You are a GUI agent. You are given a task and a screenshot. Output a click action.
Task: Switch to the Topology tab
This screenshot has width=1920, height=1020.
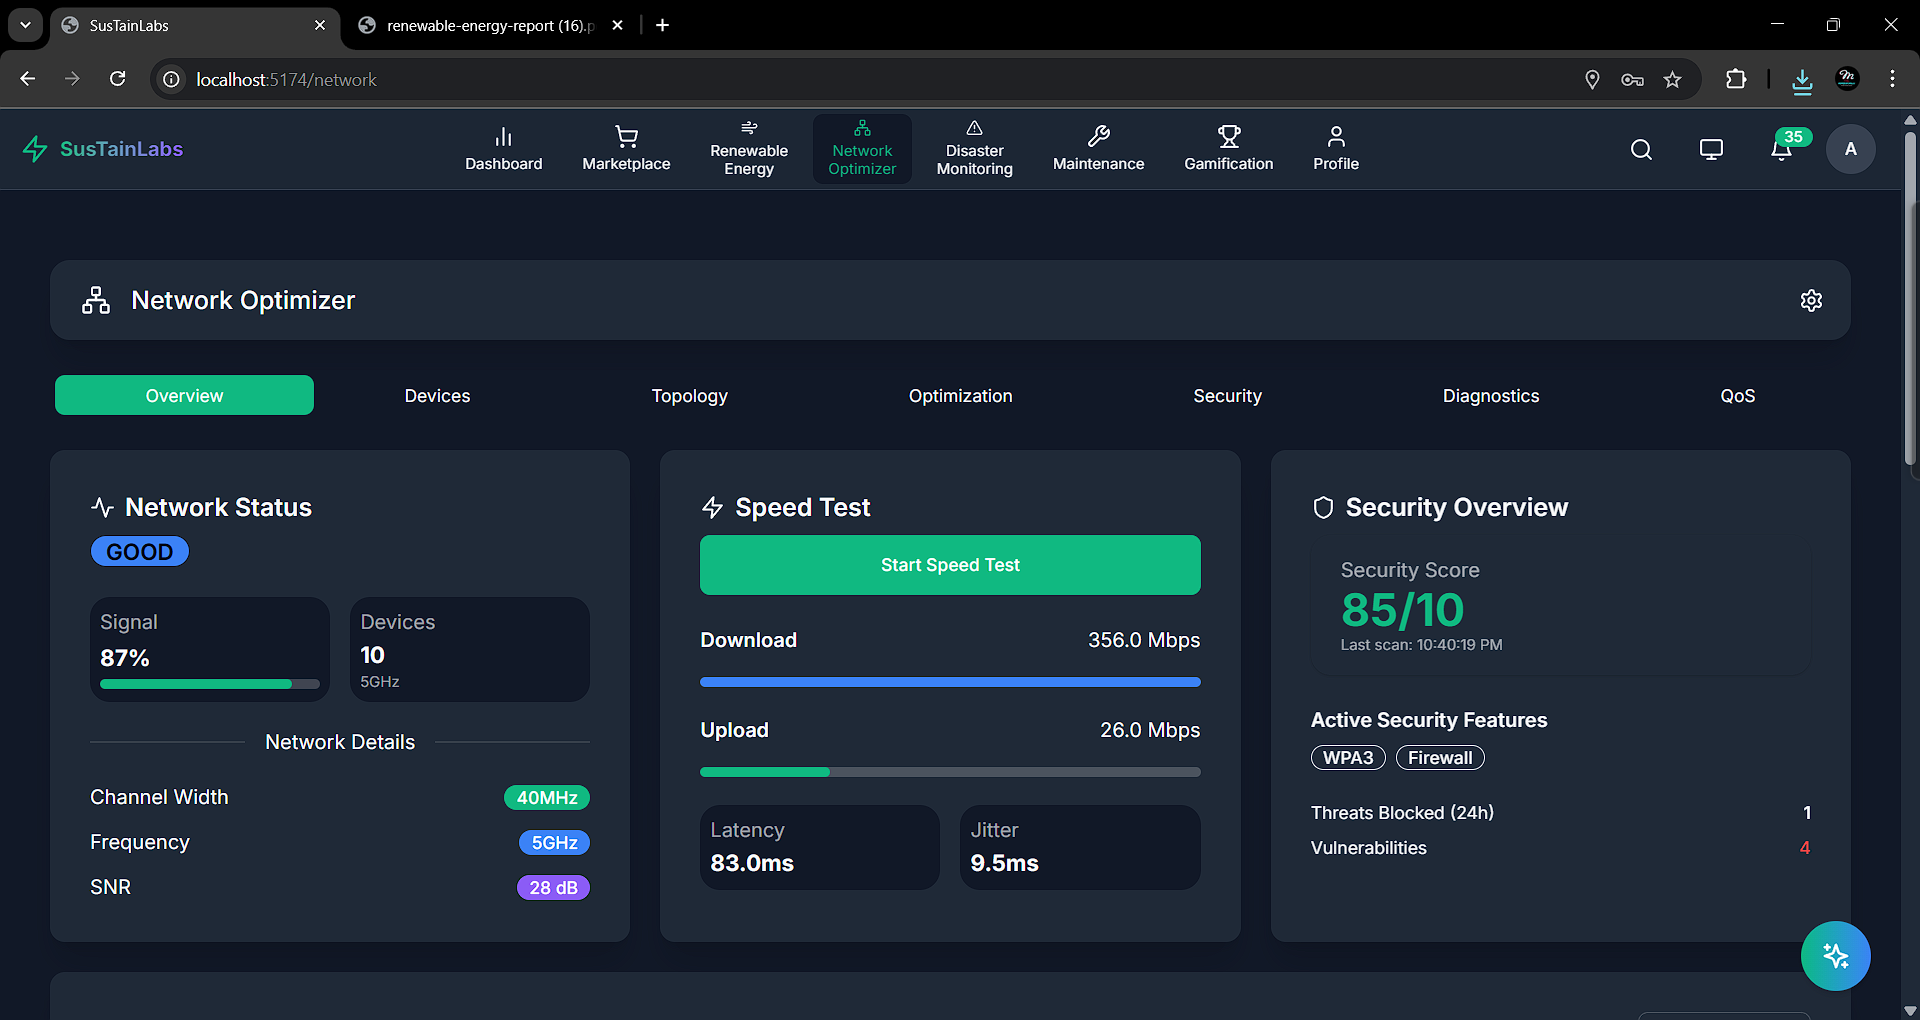(689, 395)
